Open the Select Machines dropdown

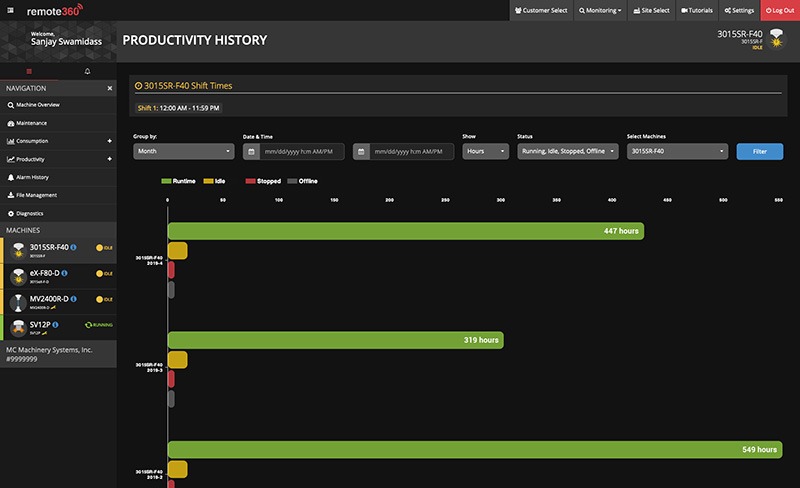point(676,152)
